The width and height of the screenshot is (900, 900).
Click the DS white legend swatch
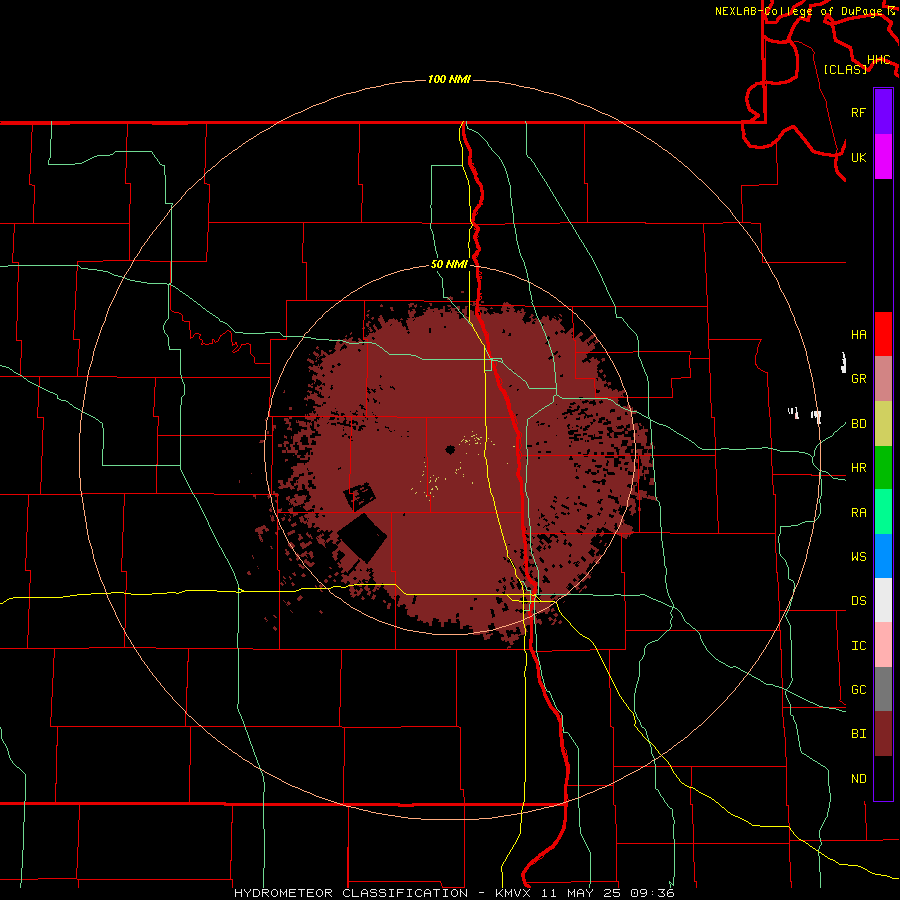[x=883, y=600]
